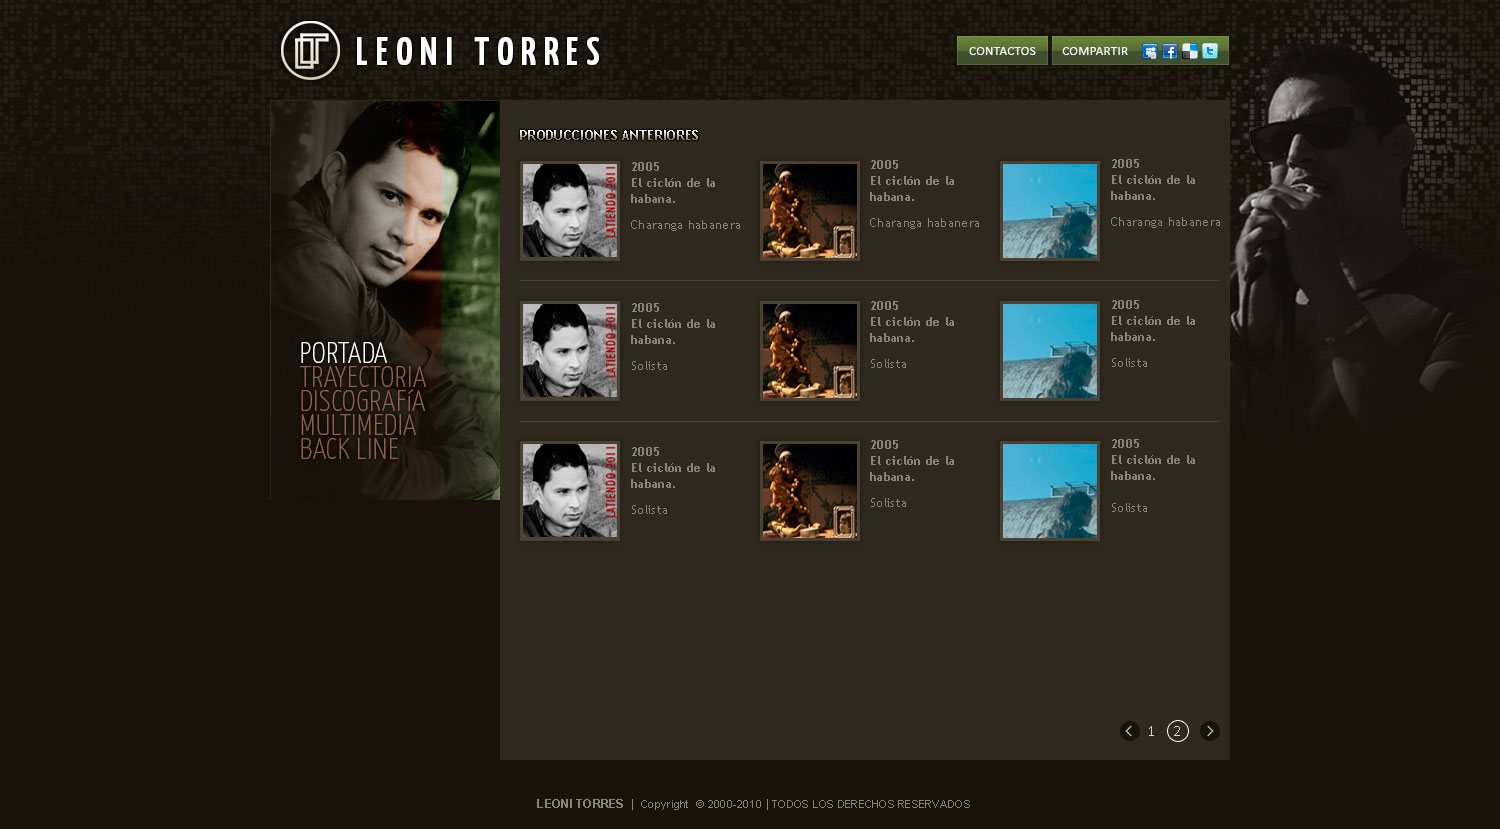Click third-row middle album title El ciclón
This screenshot has width=1500, height=829.
(x=912, y=469)
